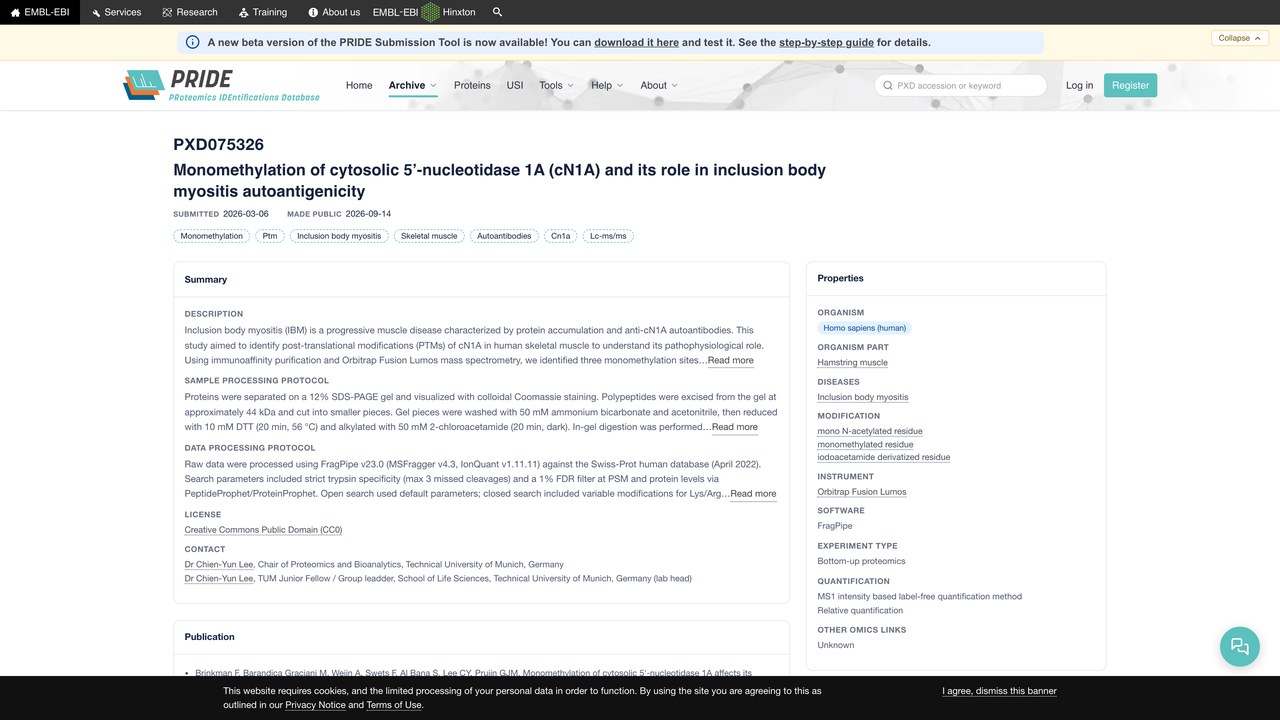Click the info icon in beta banner
The image size is (1280, 720).
coord(193,42)
